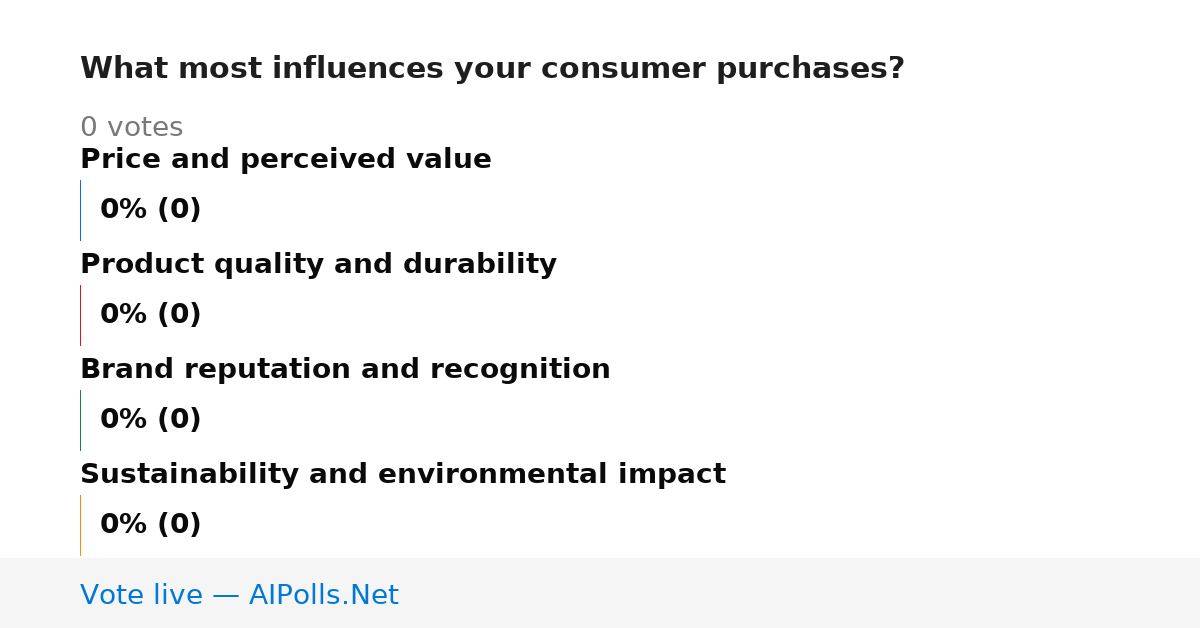Choose the Price and perceived value option

click(x=286, y=160)
